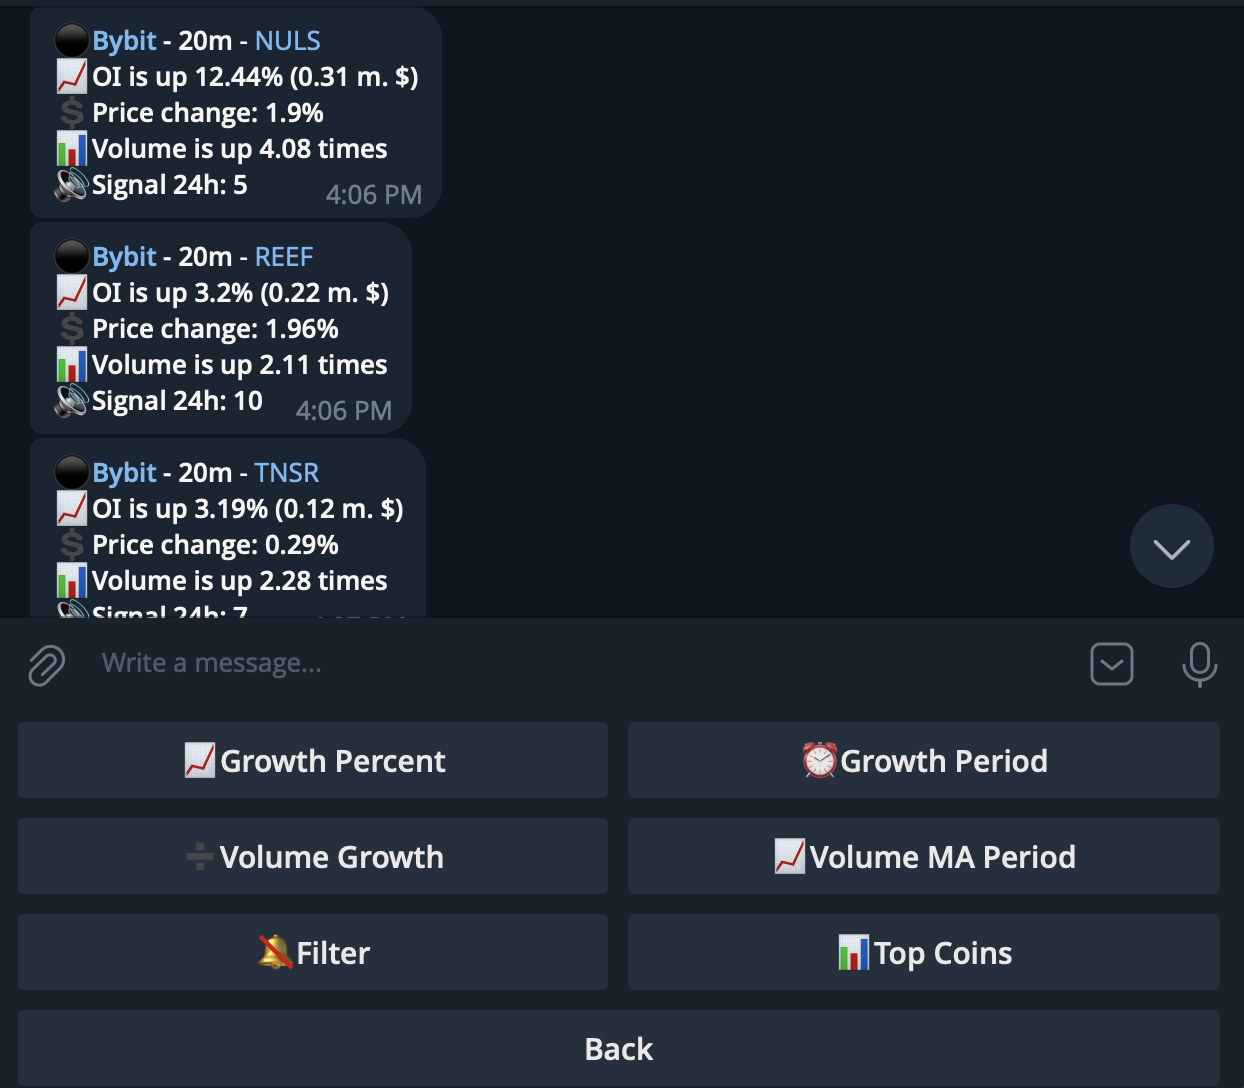The height and width of the screenshot is (1088, 1244).
Task: Click inside the Write a message field
Action: [400, 663]
